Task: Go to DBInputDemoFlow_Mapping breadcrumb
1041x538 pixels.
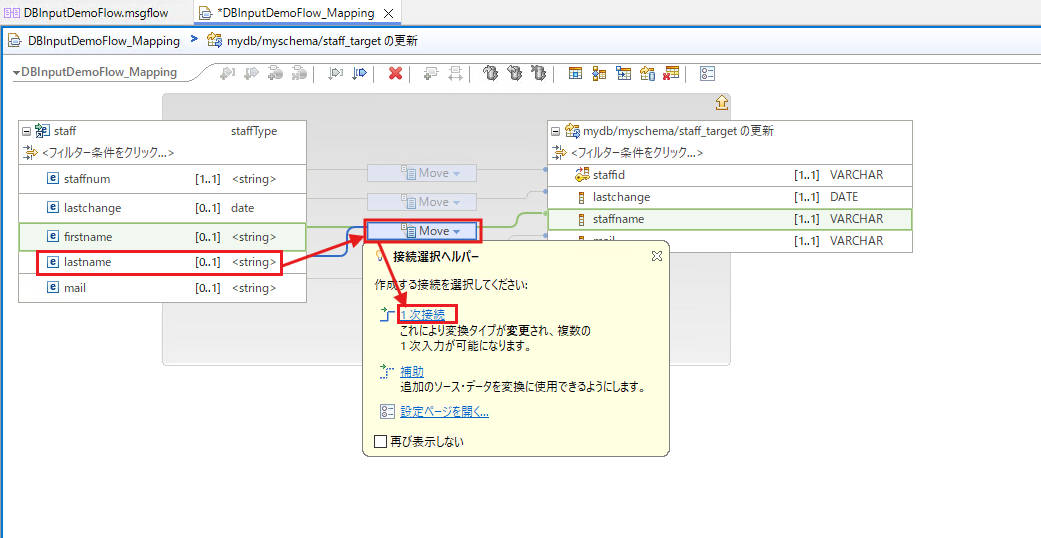Action: 104,41
